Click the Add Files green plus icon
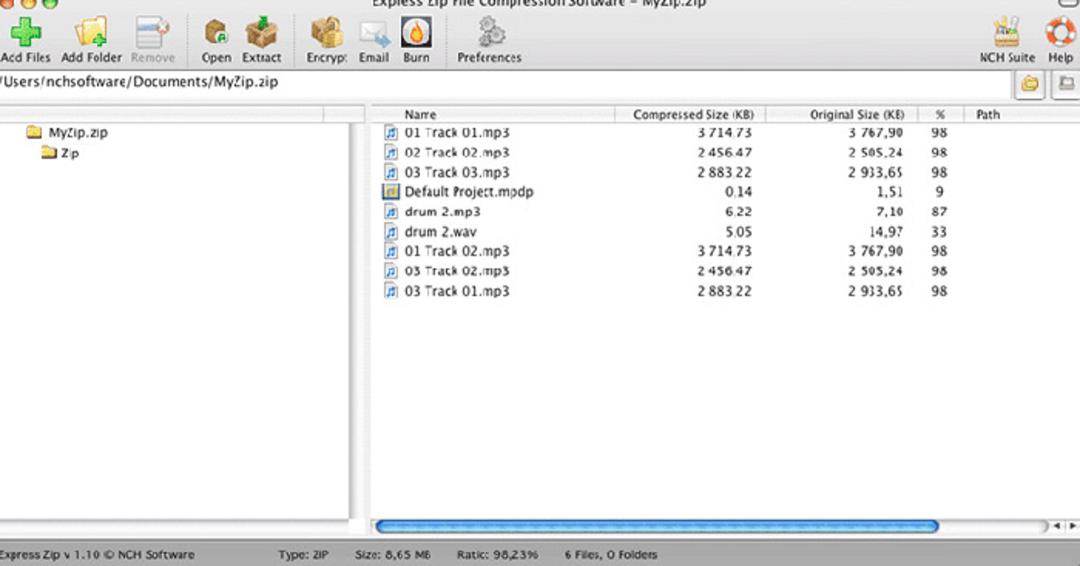The image size is (1080, 566). [x=25, y=32]
